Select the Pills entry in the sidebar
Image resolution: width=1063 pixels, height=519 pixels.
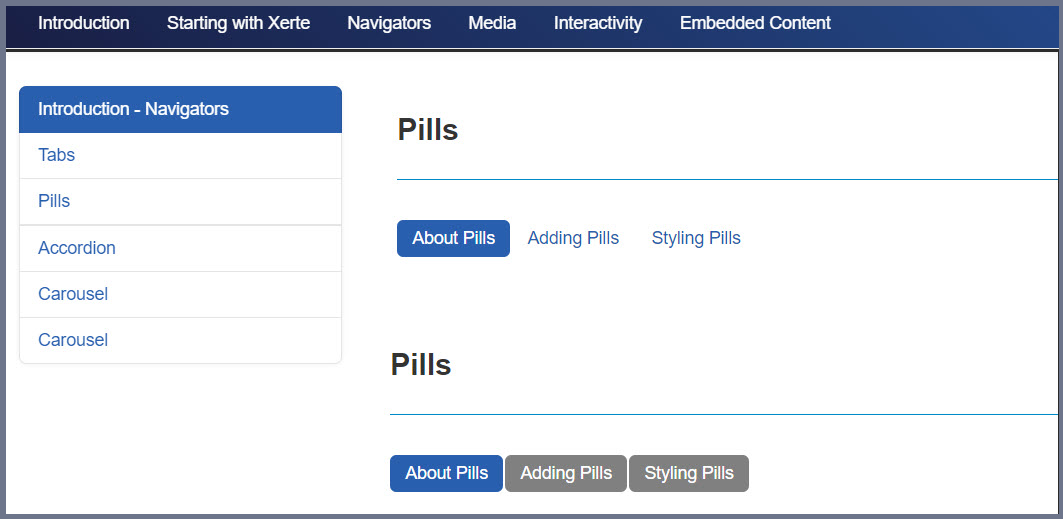click(x=54, y=201)
